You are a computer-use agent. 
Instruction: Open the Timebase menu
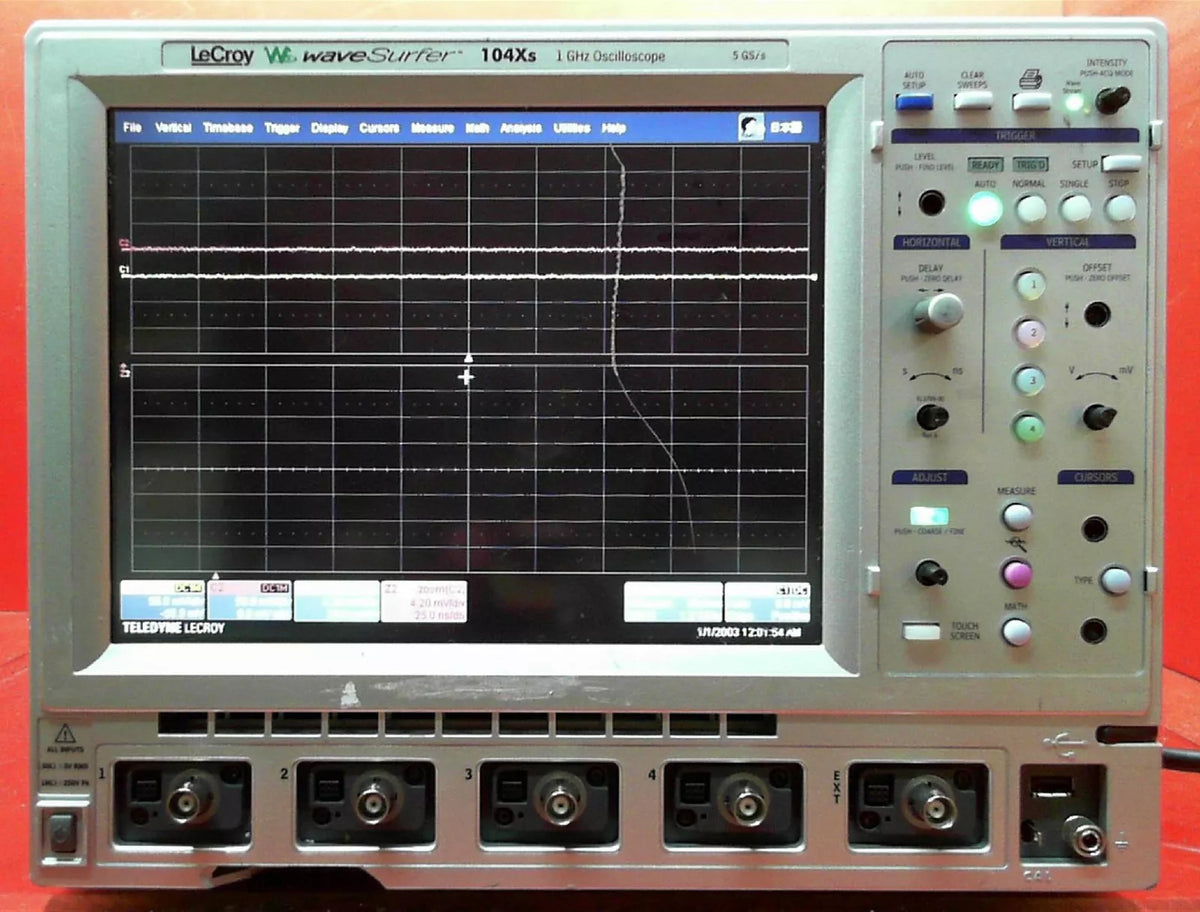(228, 128)
